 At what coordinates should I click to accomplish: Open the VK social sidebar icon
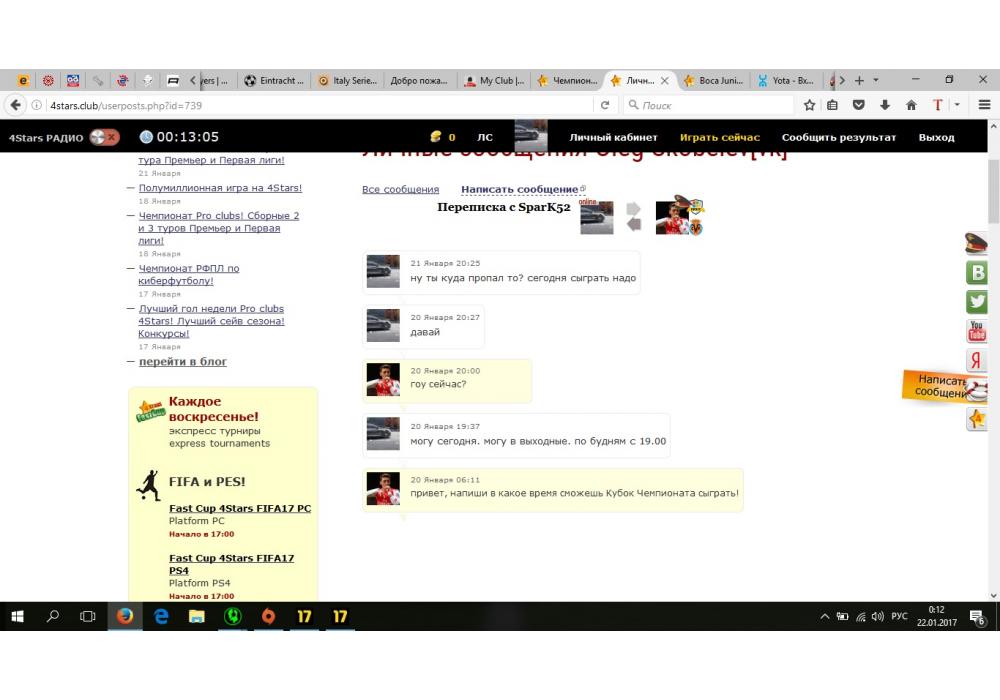click(977, 273)
